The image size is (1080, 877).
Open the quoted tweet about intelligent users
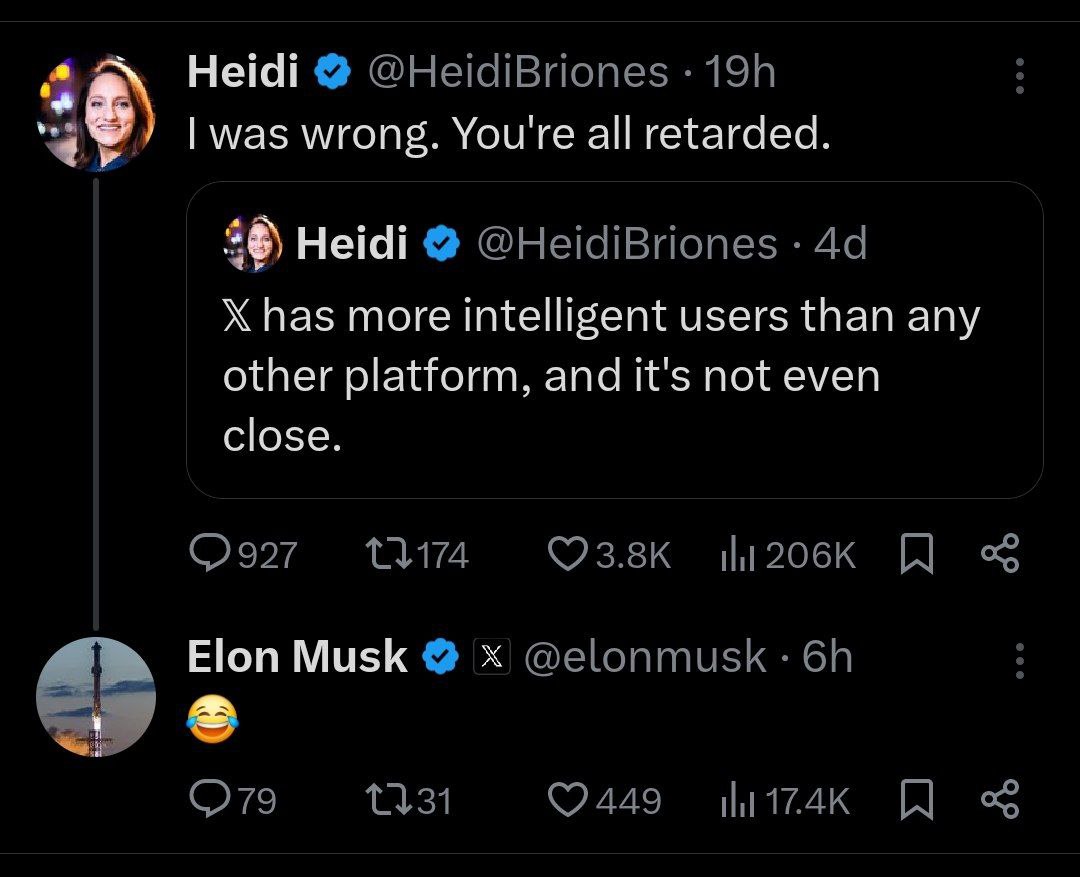point(614,340)
